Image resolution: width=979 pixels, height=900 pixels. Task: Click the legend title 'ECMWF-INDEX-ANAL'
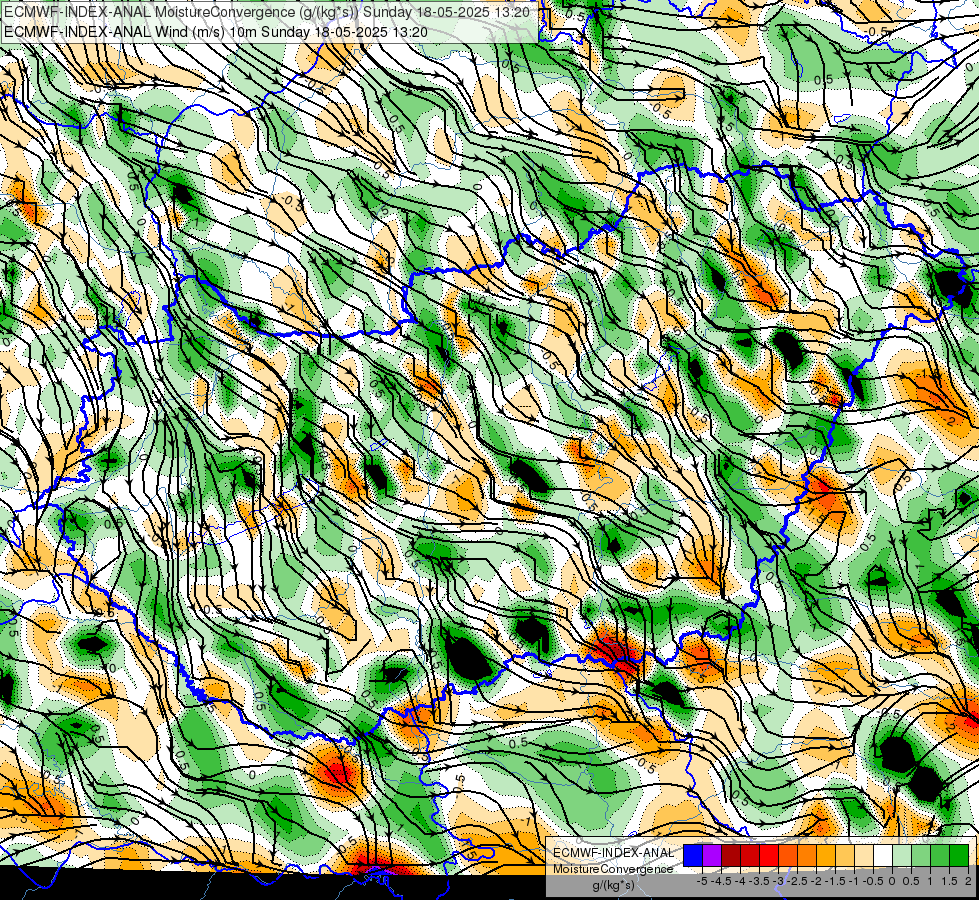(x=613, y=853)
